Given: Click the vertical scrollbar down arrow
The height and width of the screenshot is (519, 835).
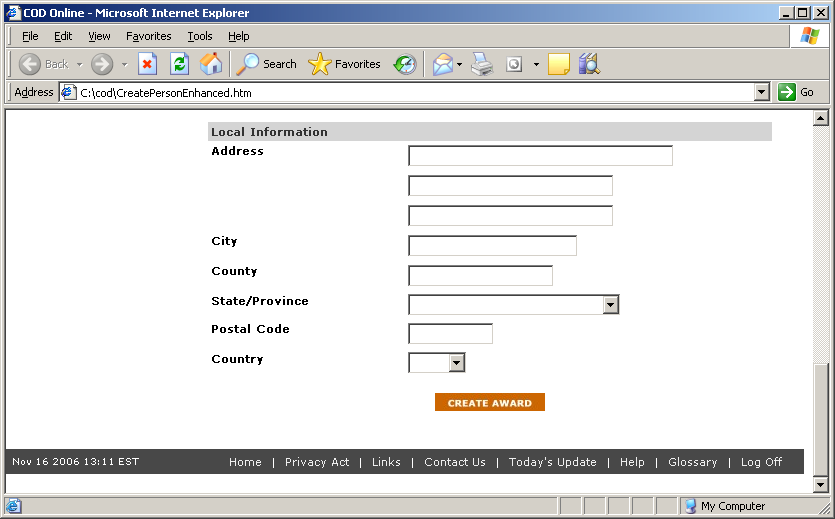Looking at the screenshot, I should click(821, 484).
